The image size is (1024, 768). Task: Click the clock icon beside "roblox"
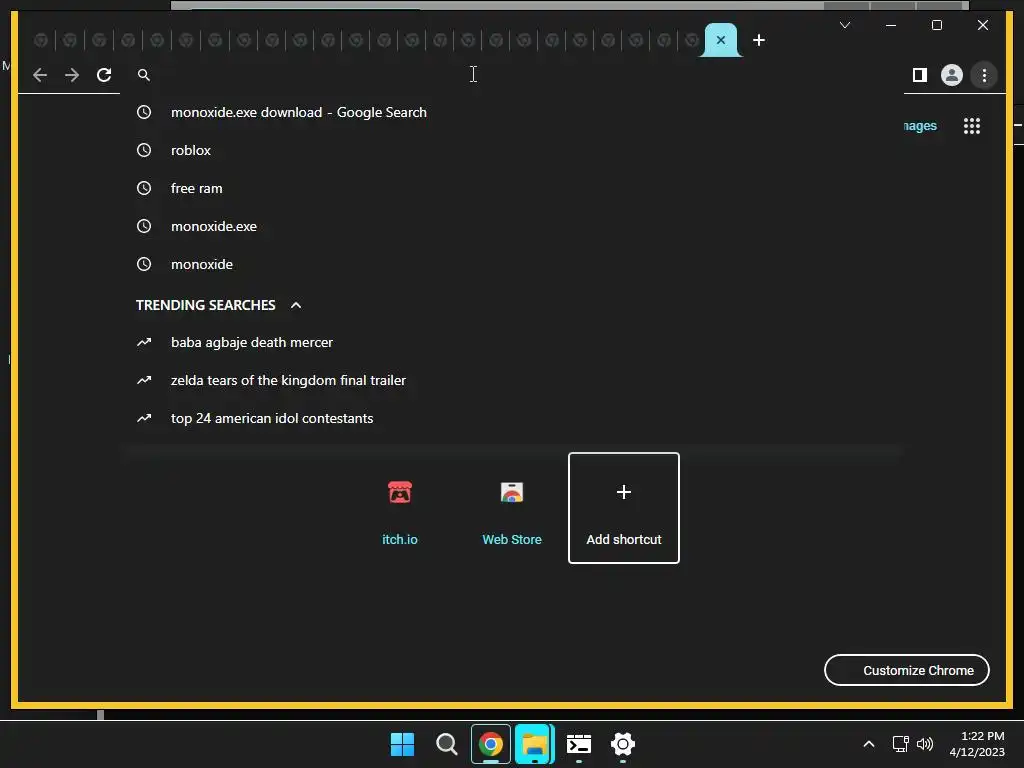(144, 150)
